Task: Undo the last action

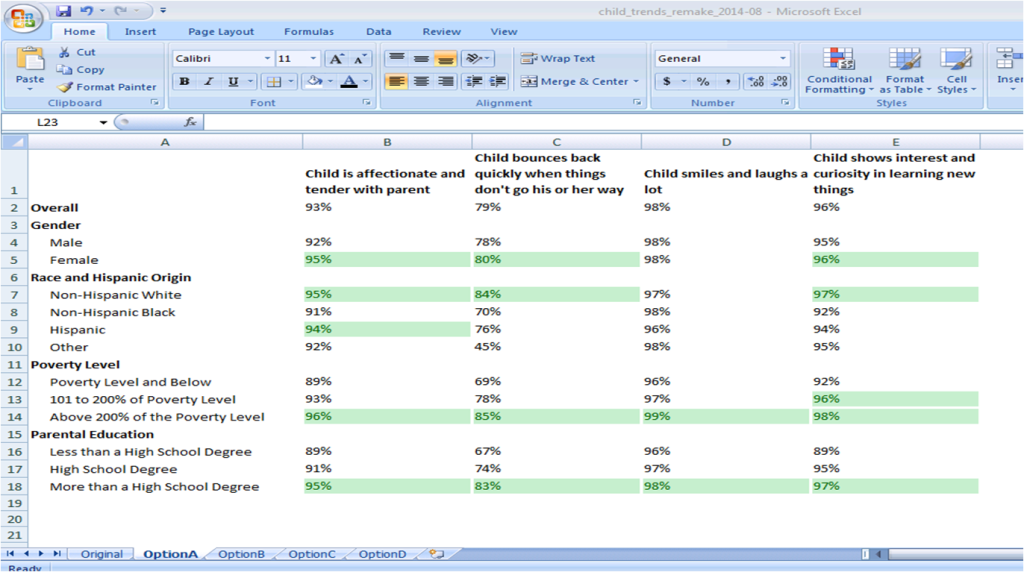Action: tap(86, 11)
